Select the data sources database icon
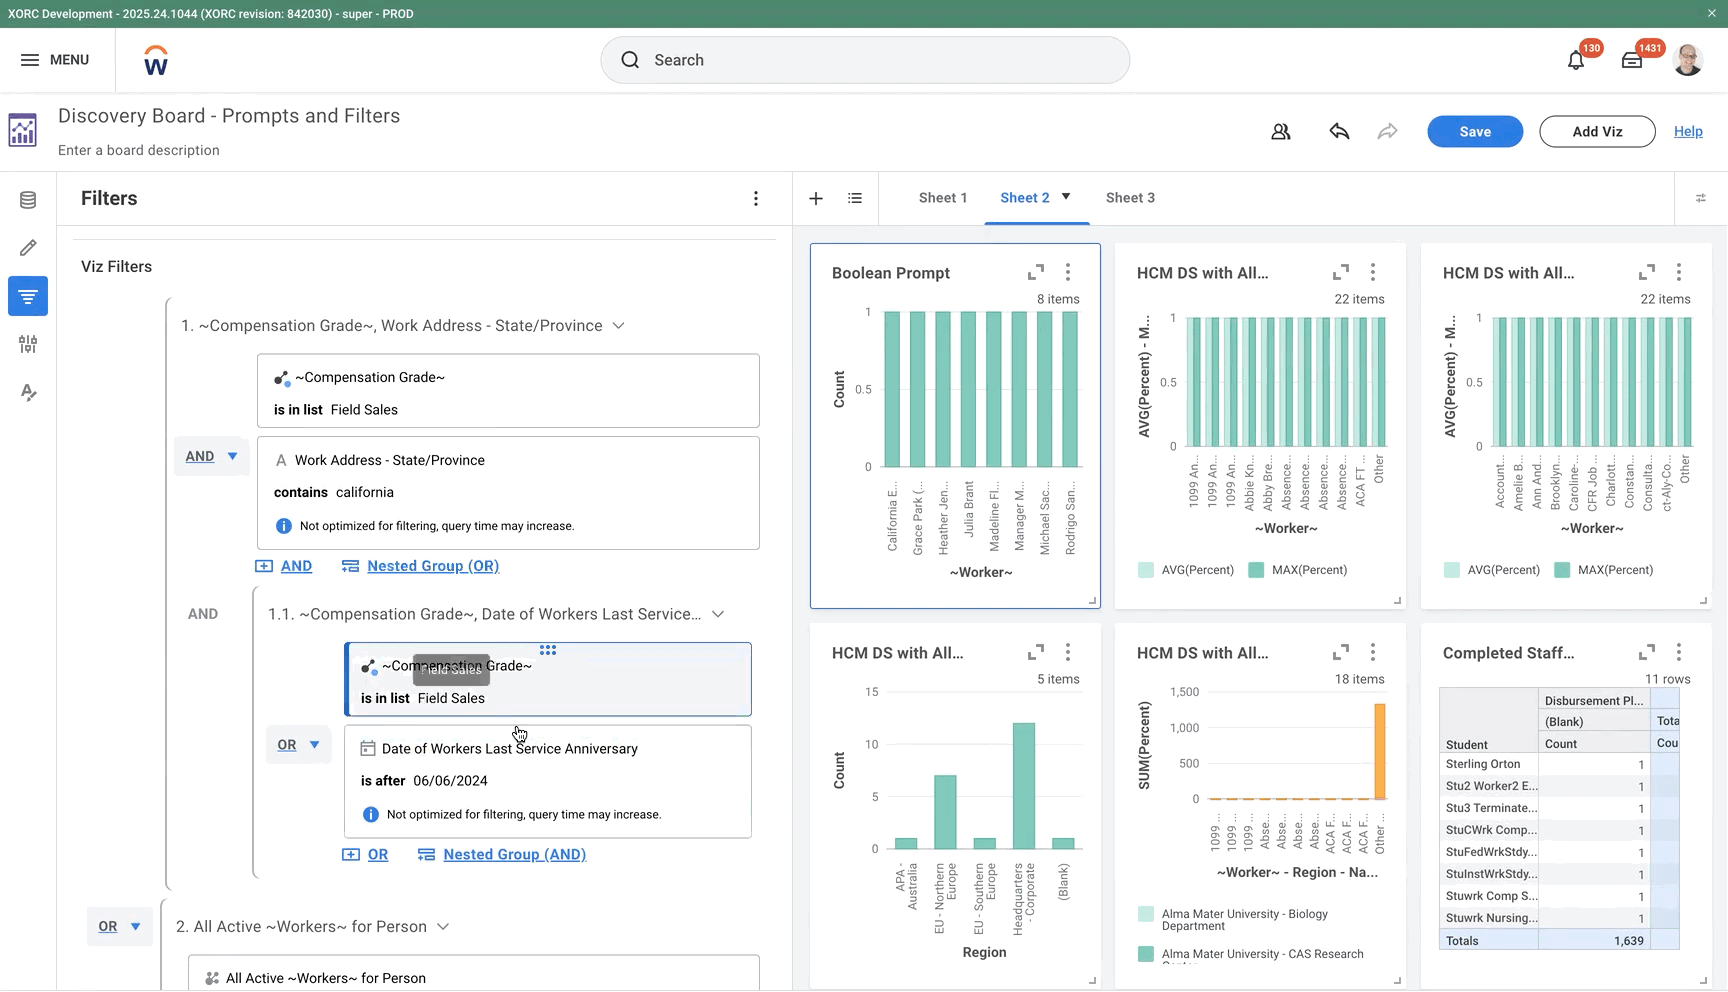 (x=28, y=200)
